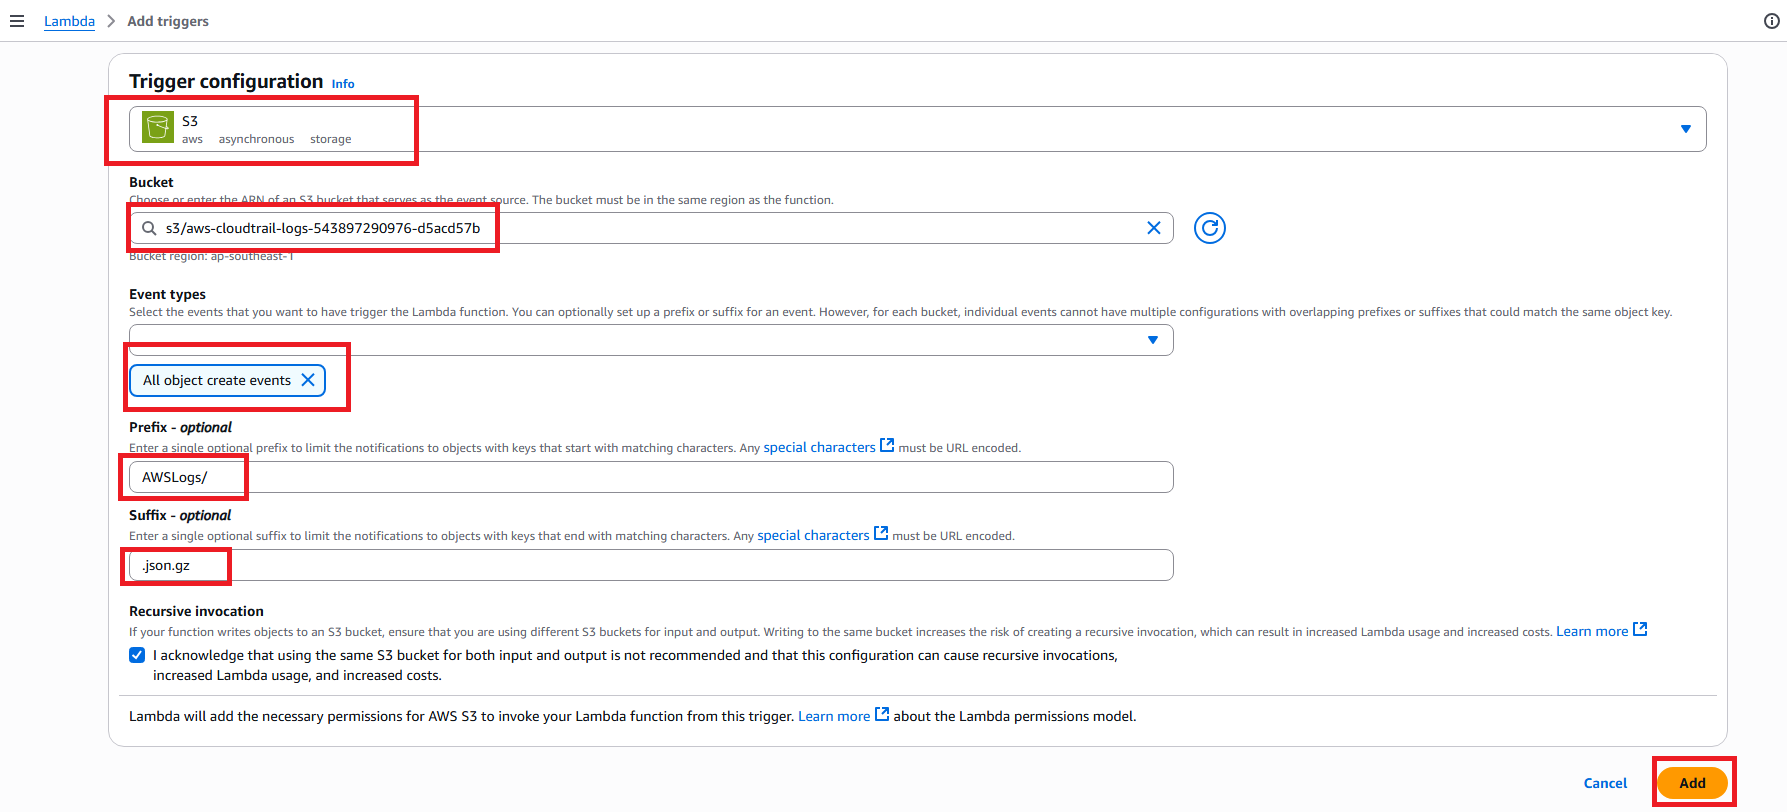
Task: Click the All object create events tag label
Action: pos(217,380)
